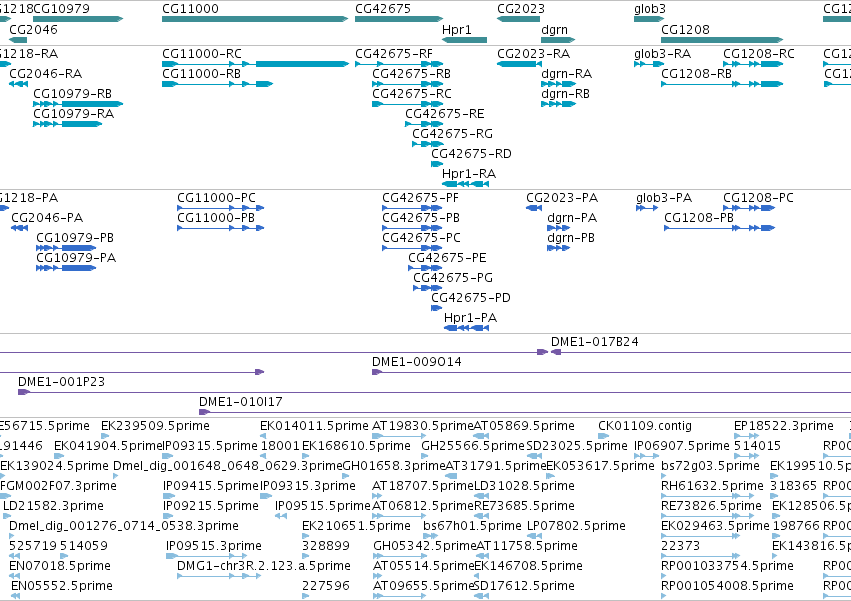Click protein label CG10979-PB
Viewport: 851px width, 601px height.
[75, 238]
